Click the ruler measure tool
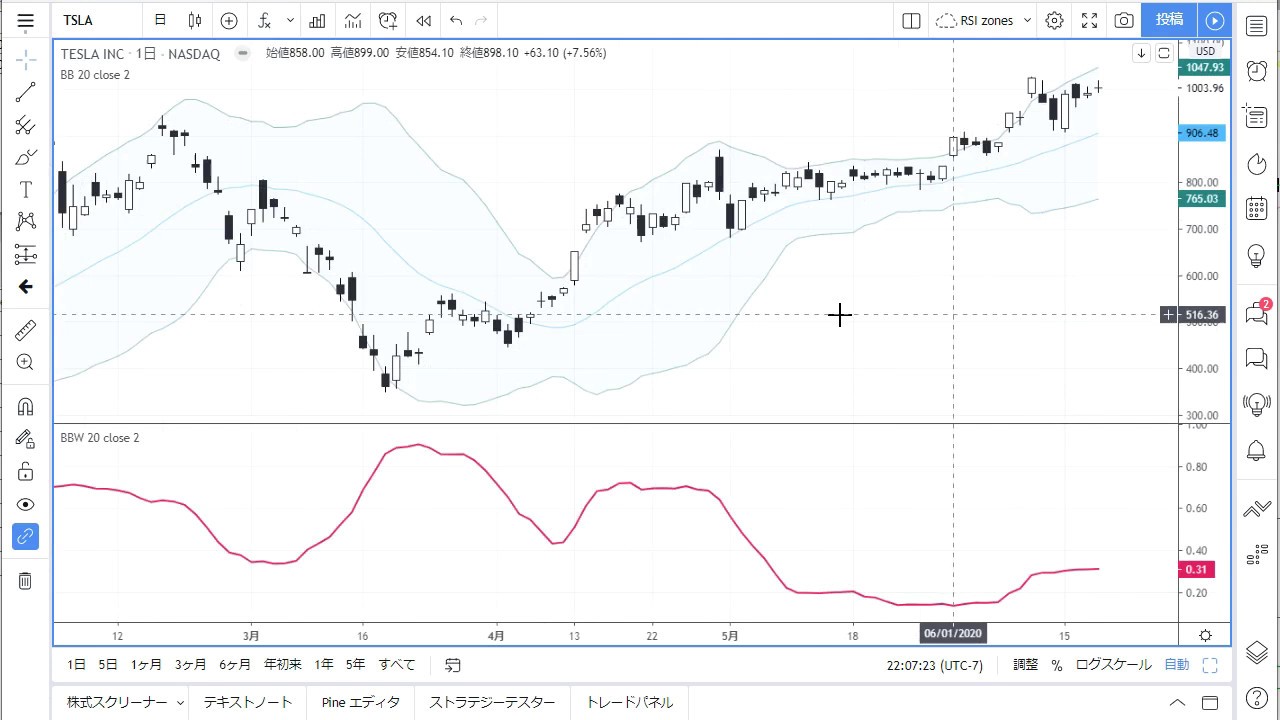1280x720 pixels. (x=25, y=330)
